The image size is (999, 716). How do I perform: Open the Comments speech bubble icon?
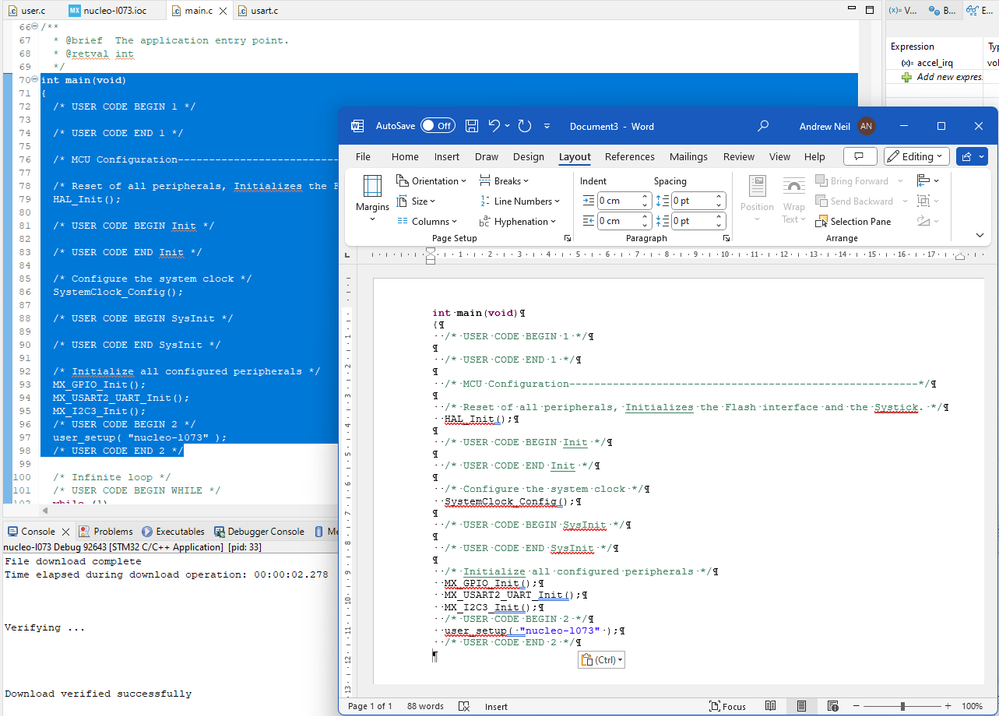tap(859, 157)
